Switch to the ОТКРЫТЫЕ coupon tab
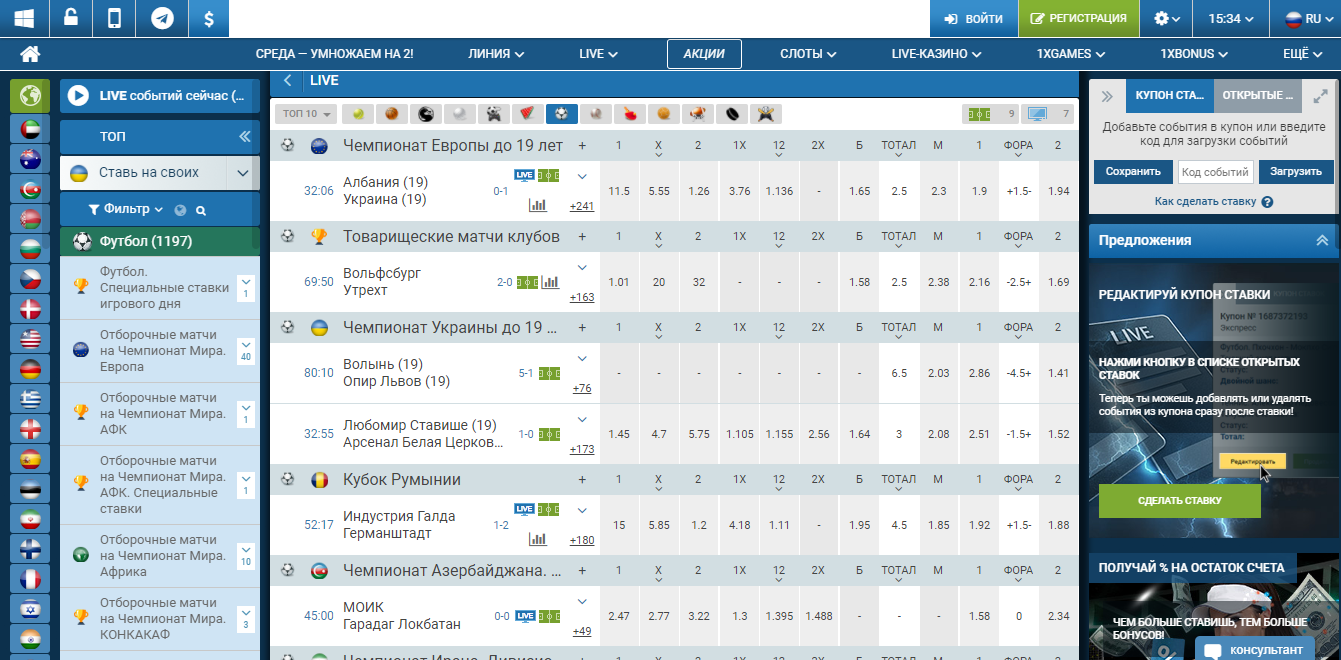Viewport: 1341px width, 660px height. [x=1258, y=96]
